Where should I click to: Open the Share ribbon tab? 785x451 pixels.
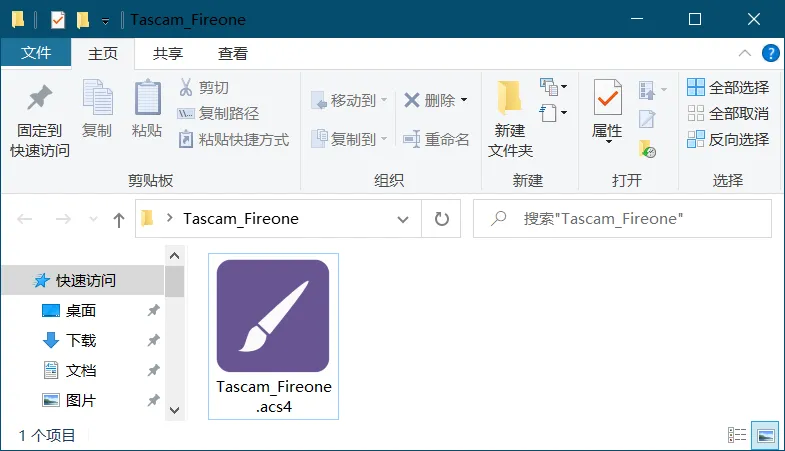click(x=168, y=54)
